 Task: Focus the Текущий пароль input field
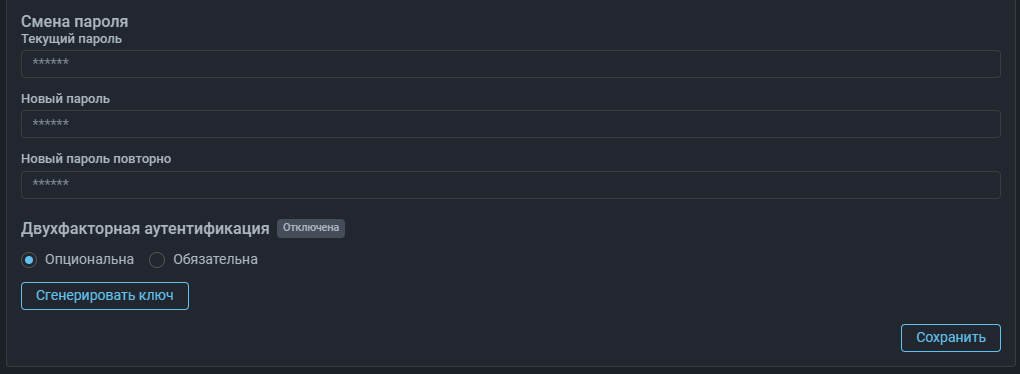point(511,64)
